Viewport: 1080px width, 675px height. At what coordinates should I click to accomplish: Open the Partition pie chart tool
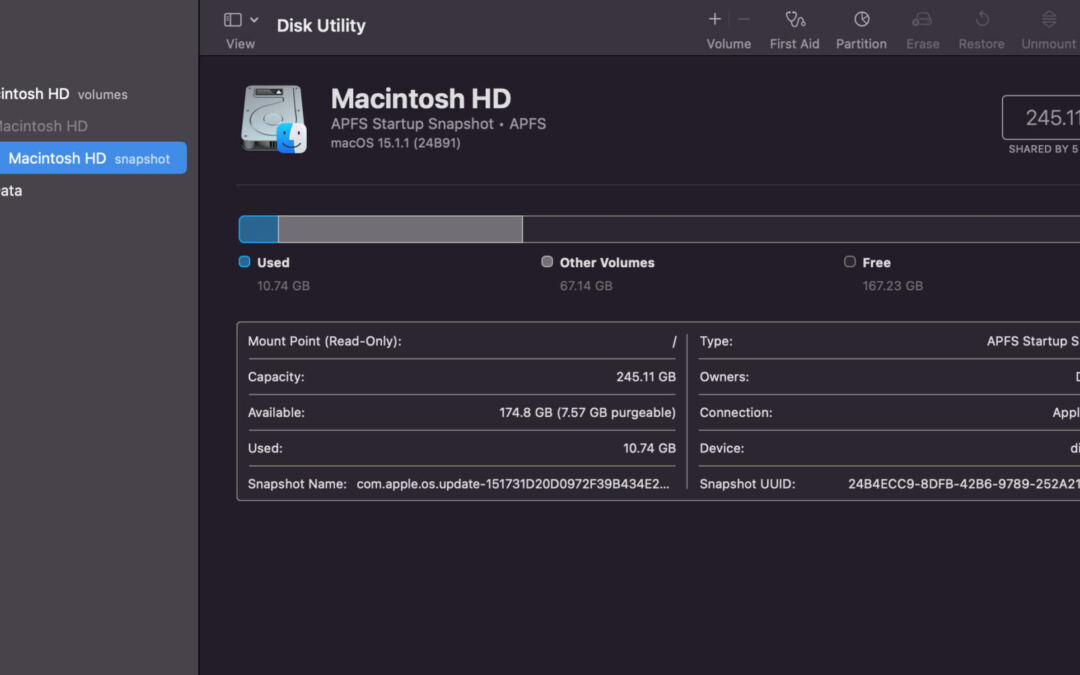pyautogui.click(x=861, y=20)
